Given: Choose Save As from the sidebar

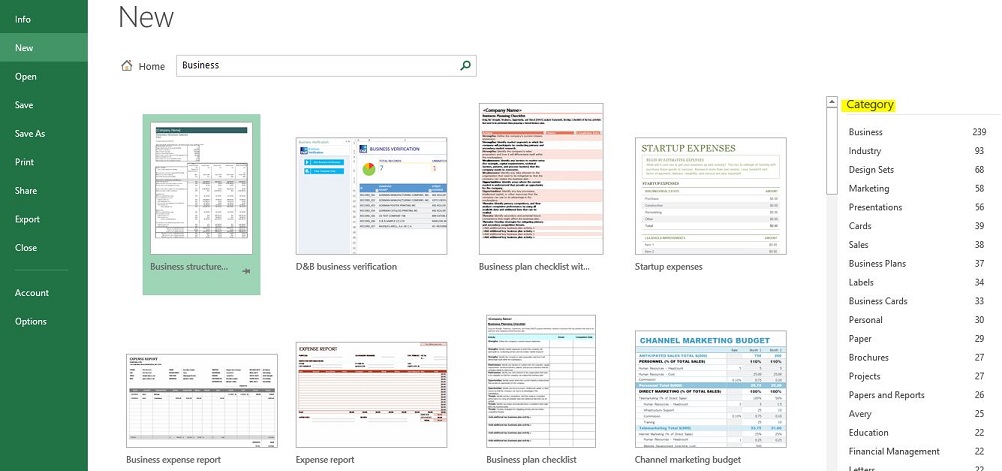Looking at the screenshot, I should 44,134.
